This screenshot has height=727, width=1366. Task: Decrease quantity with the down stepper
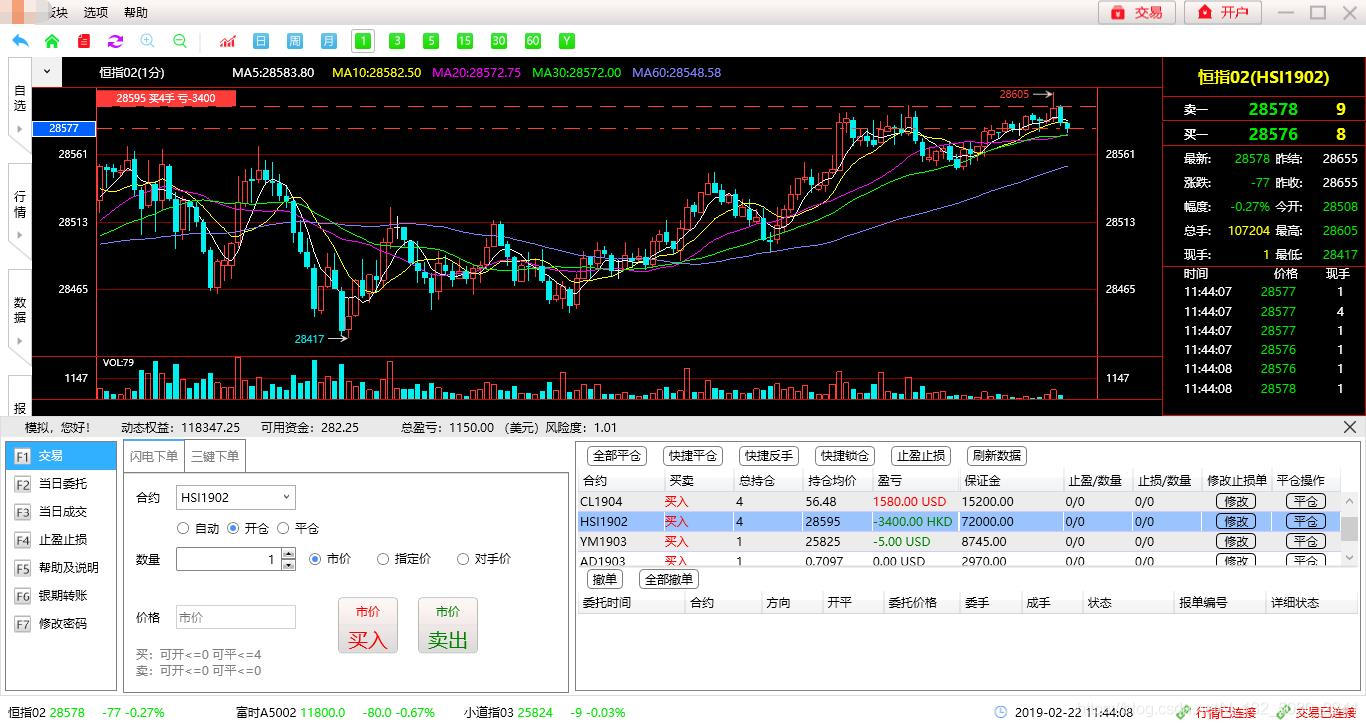click(289, 565)
